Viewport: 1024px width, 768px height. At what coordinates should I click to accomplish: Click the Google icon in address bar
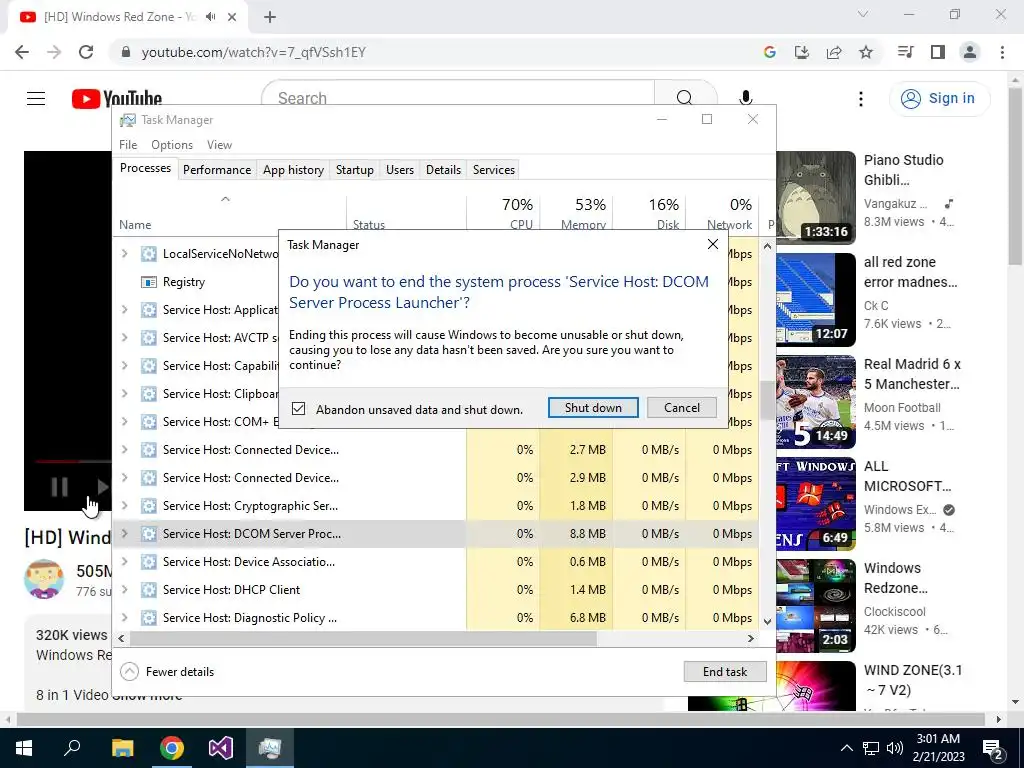point(769,52)
